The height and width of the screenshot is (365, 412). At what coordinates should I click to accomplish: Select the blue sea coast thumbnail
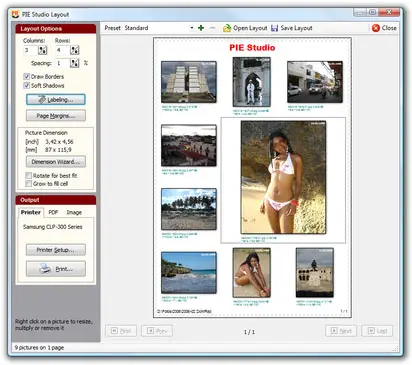(x=189, y=273)
